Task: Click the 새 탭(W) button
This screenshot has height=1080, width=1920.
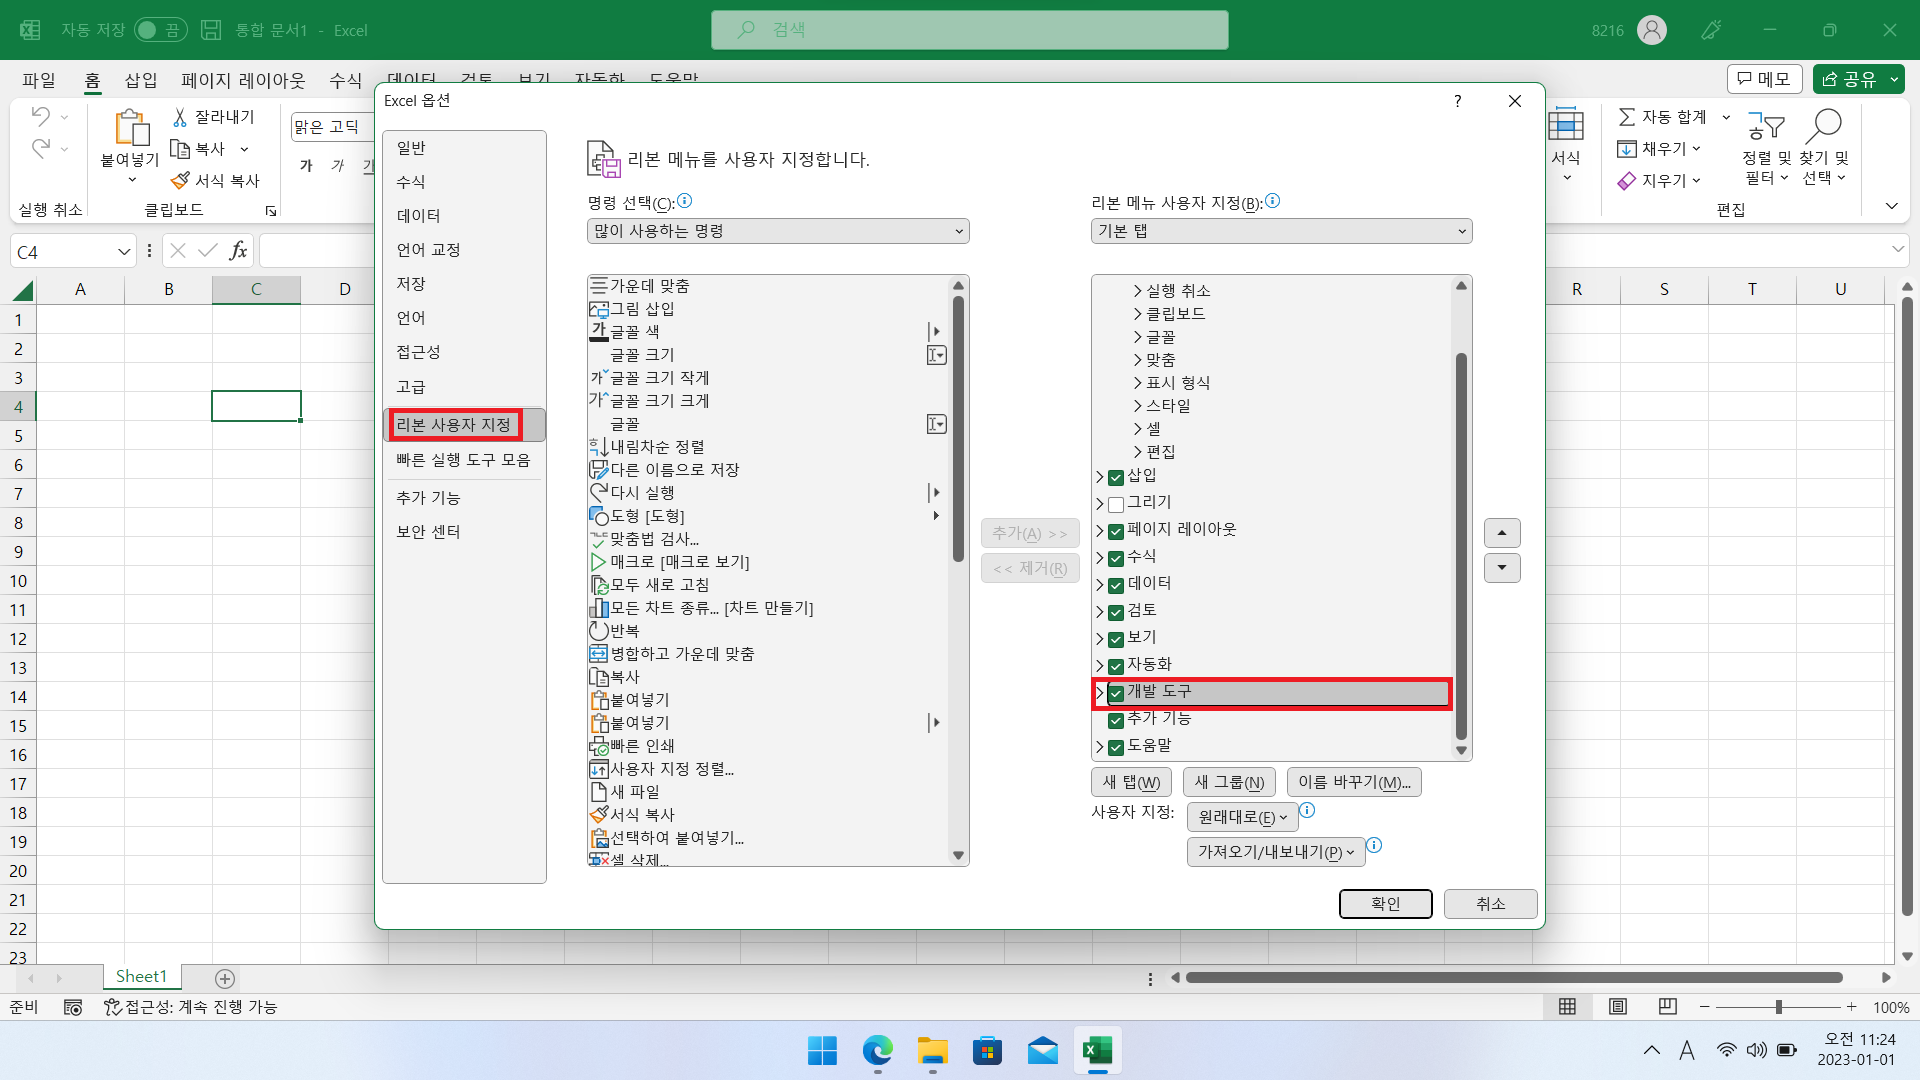Action: (x=1131, y=782)
